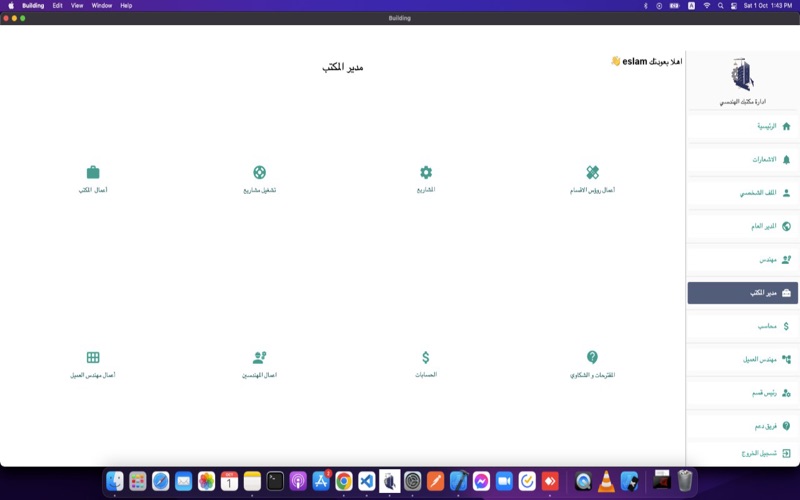
Task: Open أعمال مهندس العميل grid tile
Action: coord(93,364)
